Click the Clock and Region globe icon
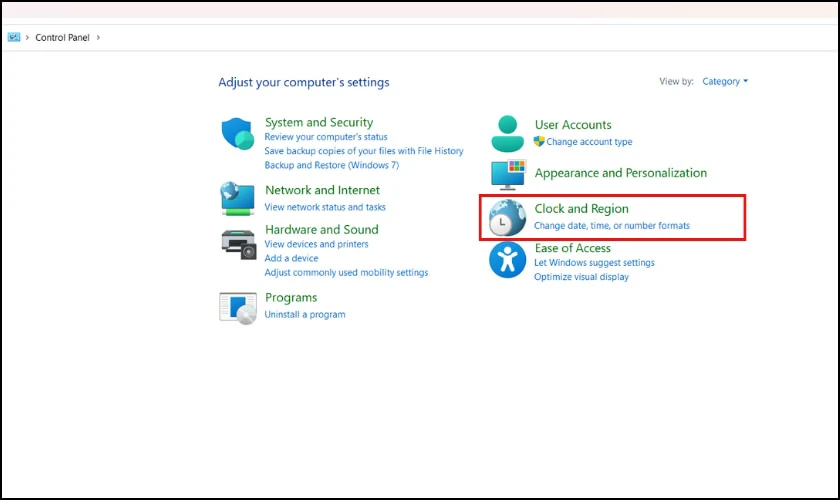Screen dimensions: 840x500 point(507,218)
